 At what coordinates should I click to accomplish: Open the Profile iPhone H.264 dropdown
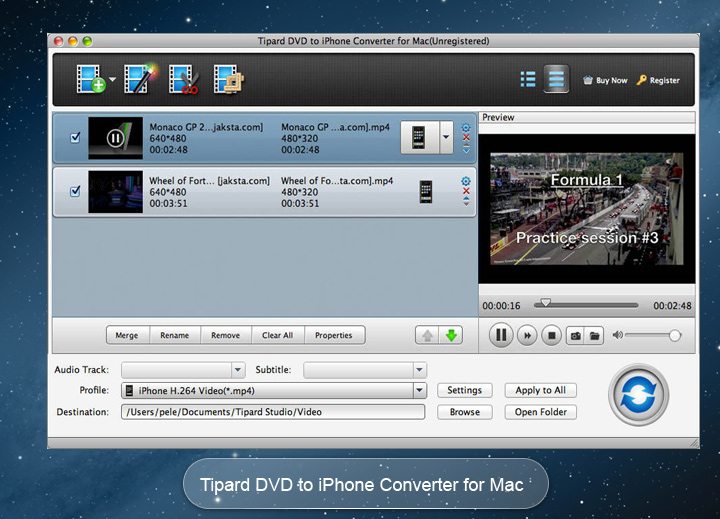coord(274,390)
